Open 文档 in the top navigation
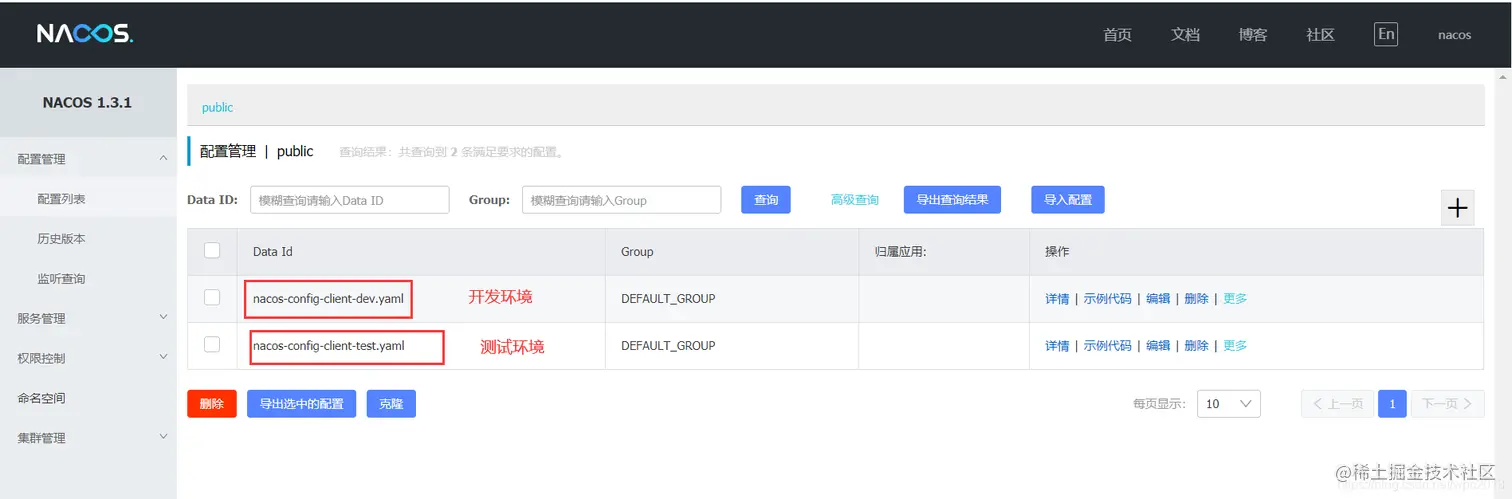1512x499 pixels. click(1185, 35)
